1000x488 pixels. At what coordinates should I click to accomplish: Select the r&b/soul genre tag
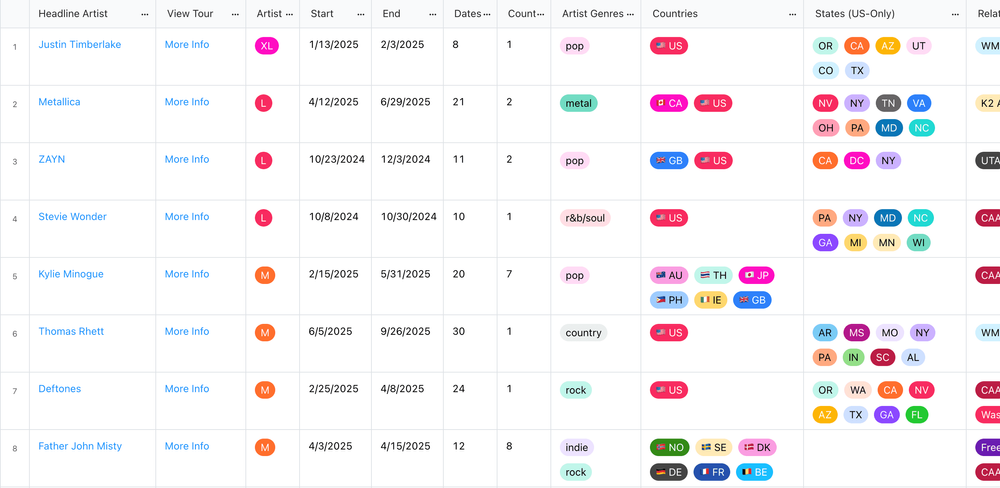pyautogui.click(x=585, y=218)
